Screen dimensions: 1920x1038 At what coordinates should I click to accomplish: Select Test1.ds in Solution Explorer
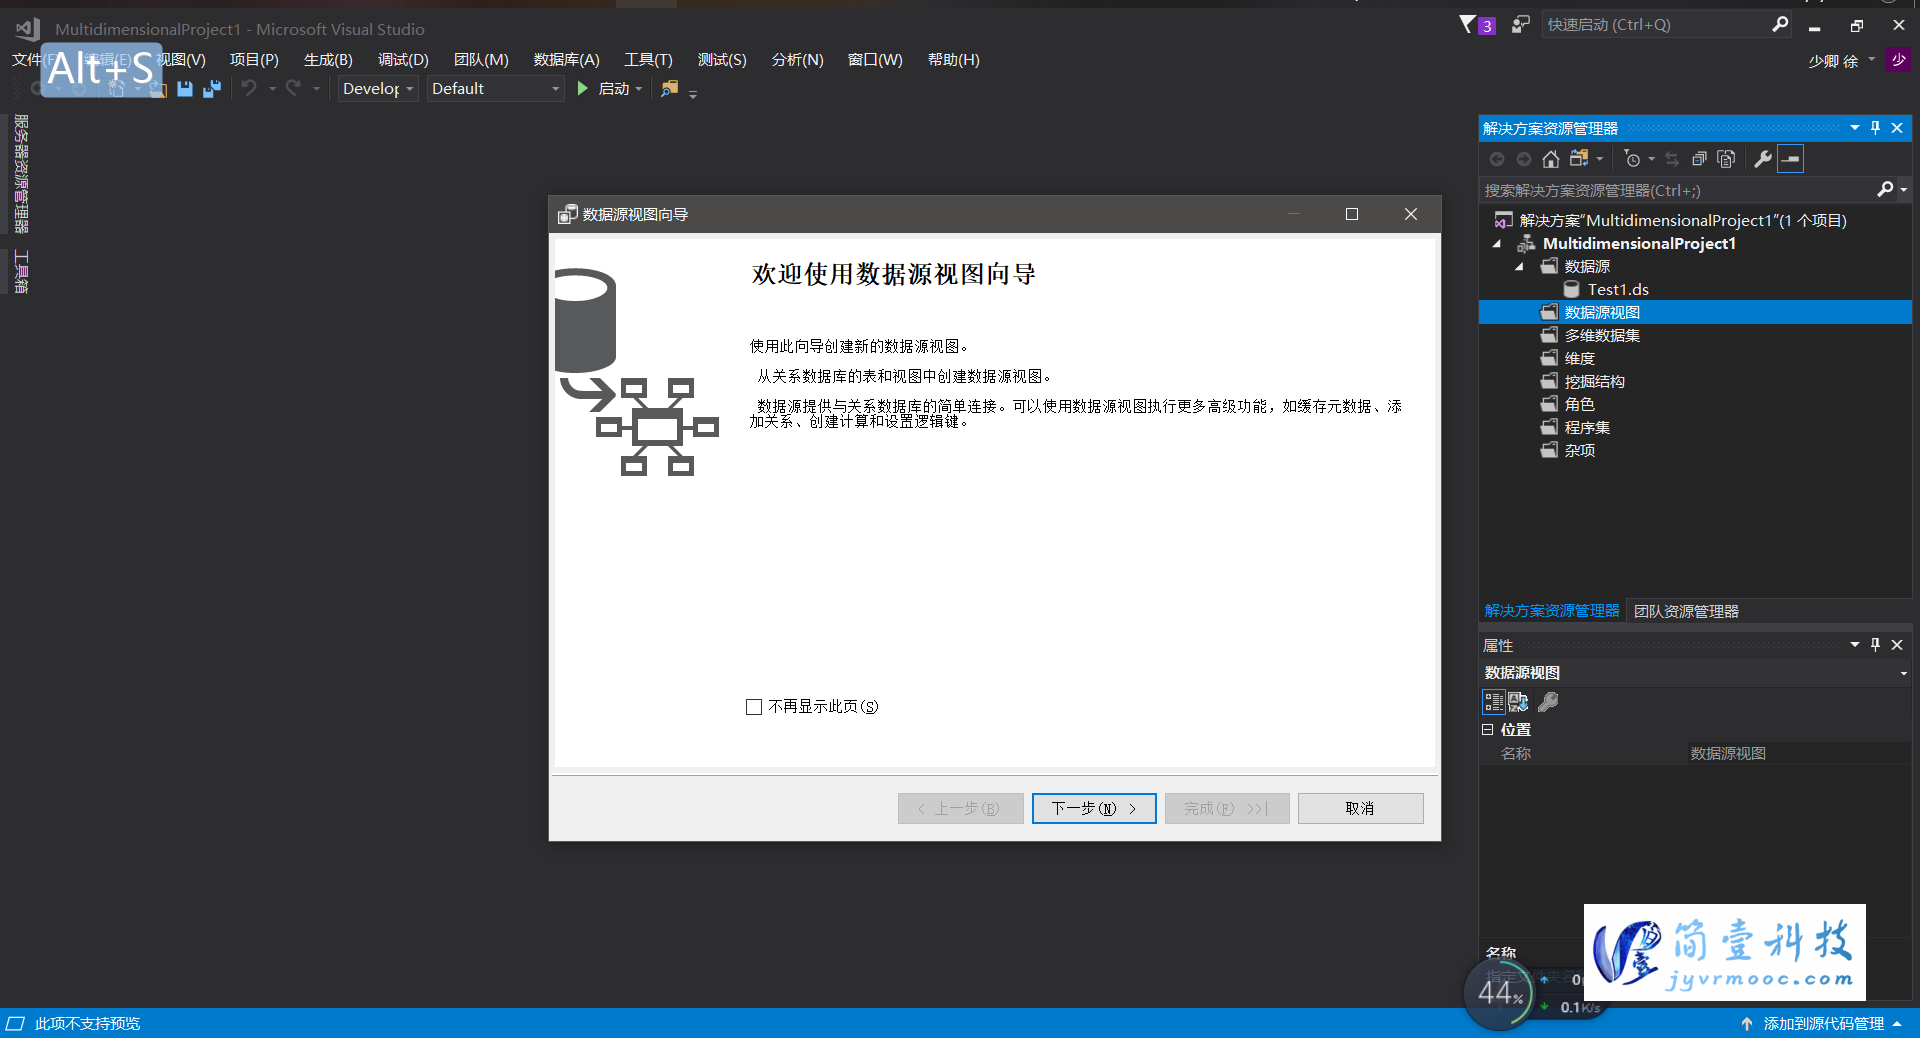click(1618, 290)
